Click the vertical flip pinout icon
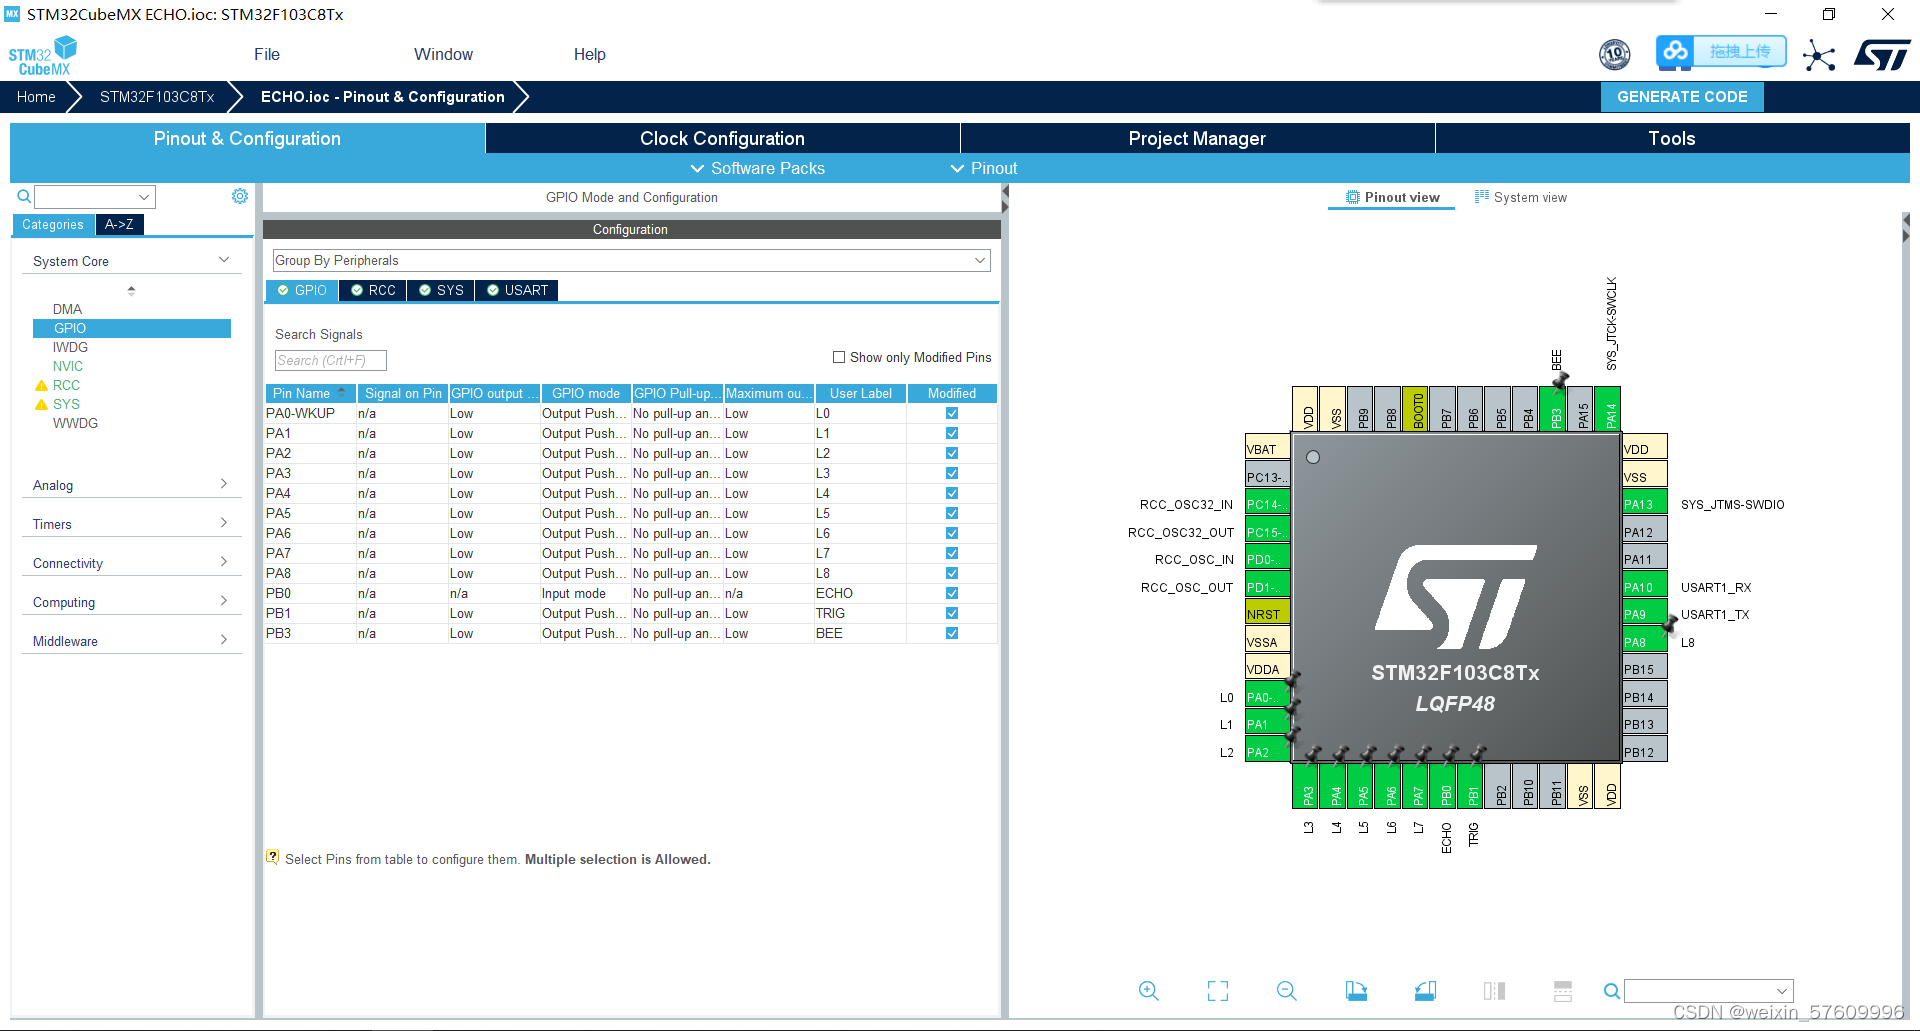This screenshot has height=1031, width=1920. tap(1494, 991)
